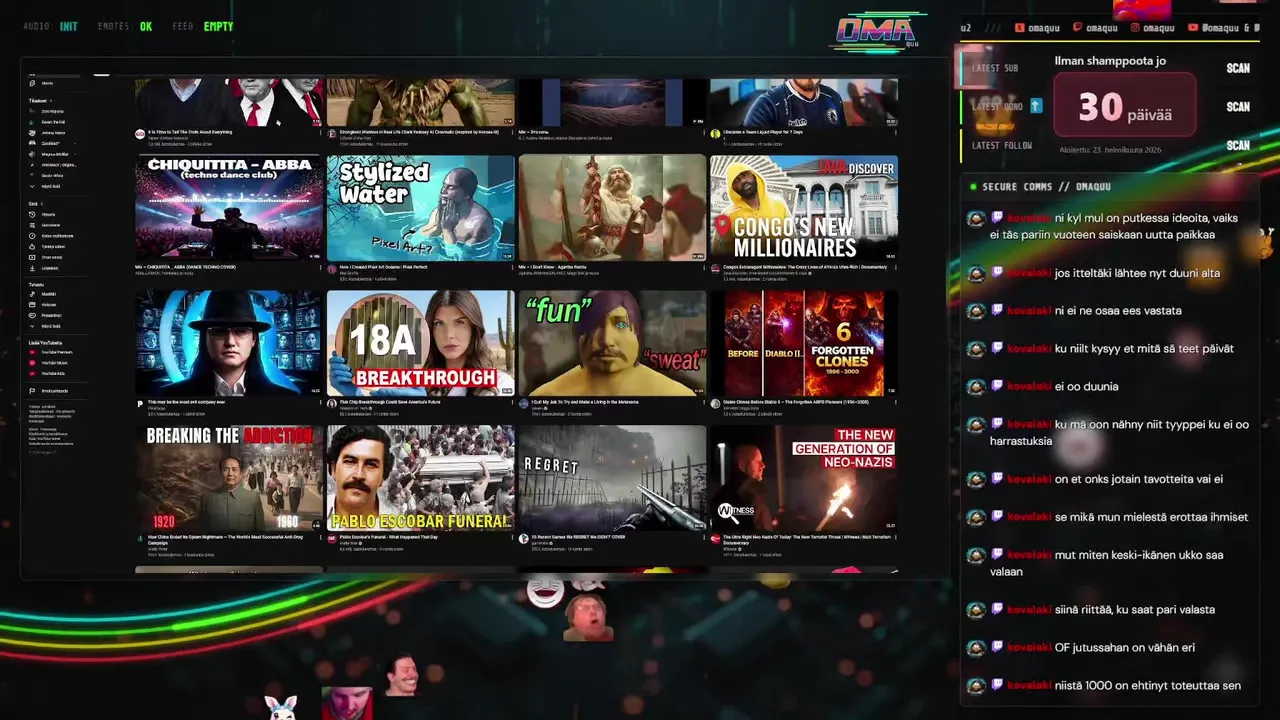Viewport: 1280px width, 720px height.
Task: Open video title 'It Is Time to Tell The Truth'
Action: (x=190, y=132)
